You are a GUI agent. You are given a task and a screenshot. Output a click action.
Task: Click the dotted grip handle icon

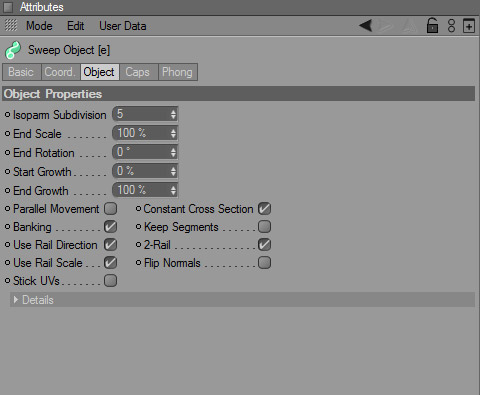coord(11,25)
